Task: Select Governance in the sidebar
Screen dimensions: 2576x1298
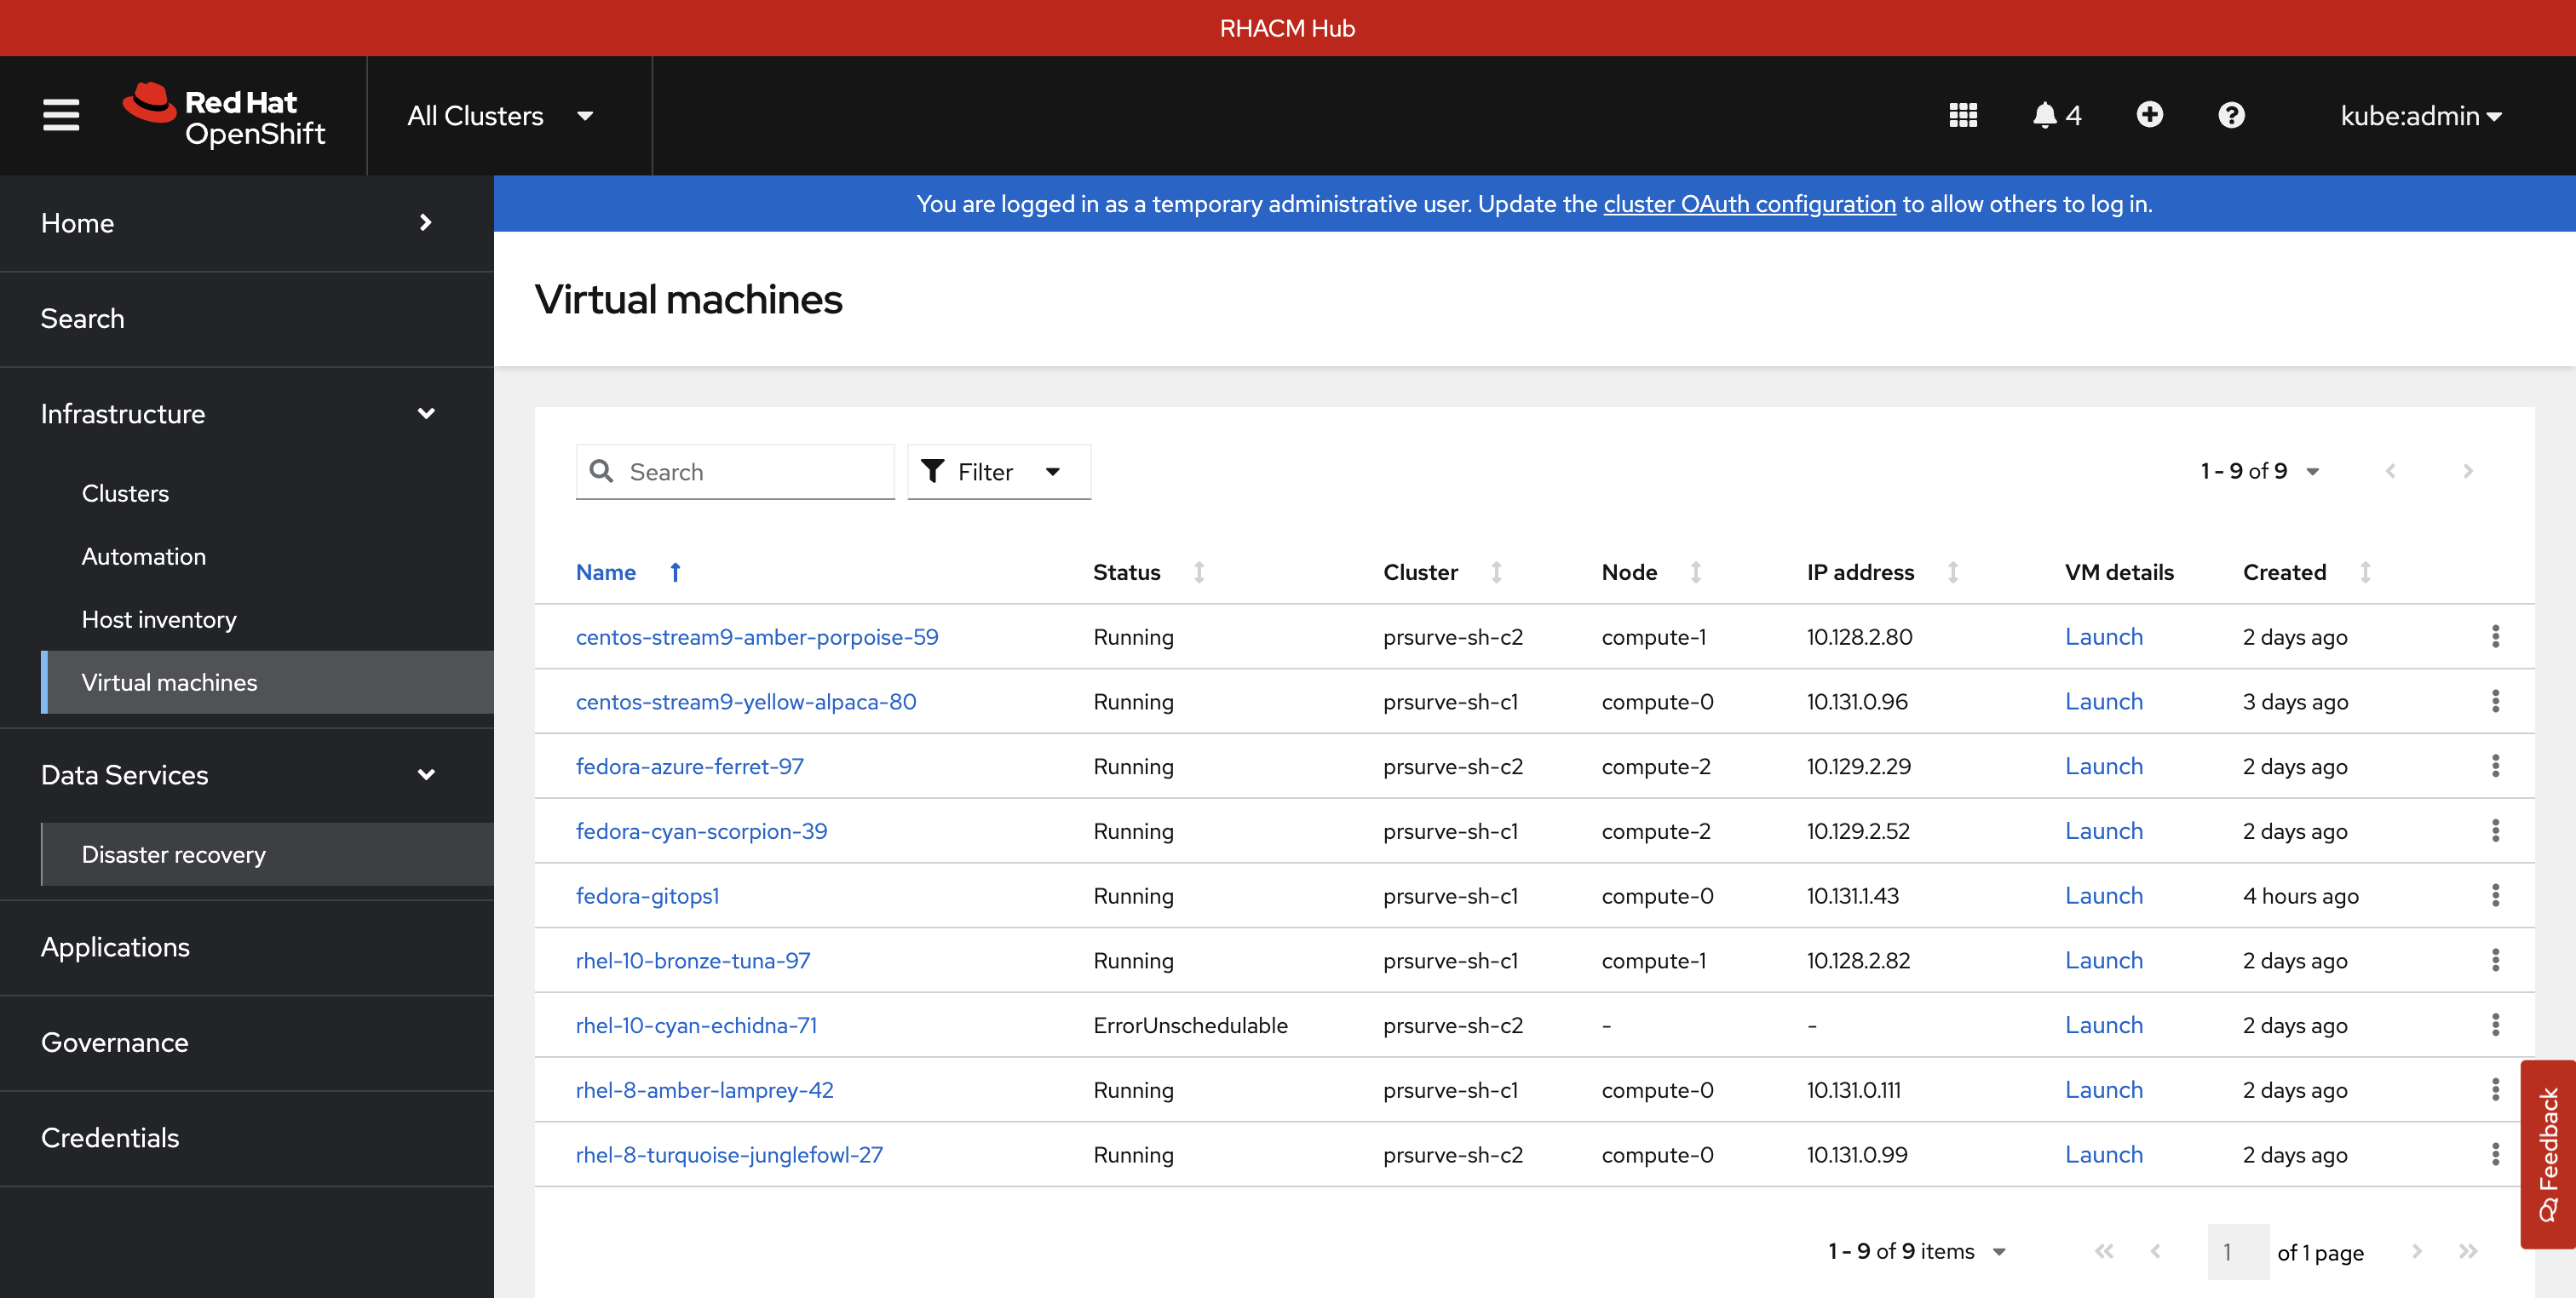Action: click(x=114, y=1042)
